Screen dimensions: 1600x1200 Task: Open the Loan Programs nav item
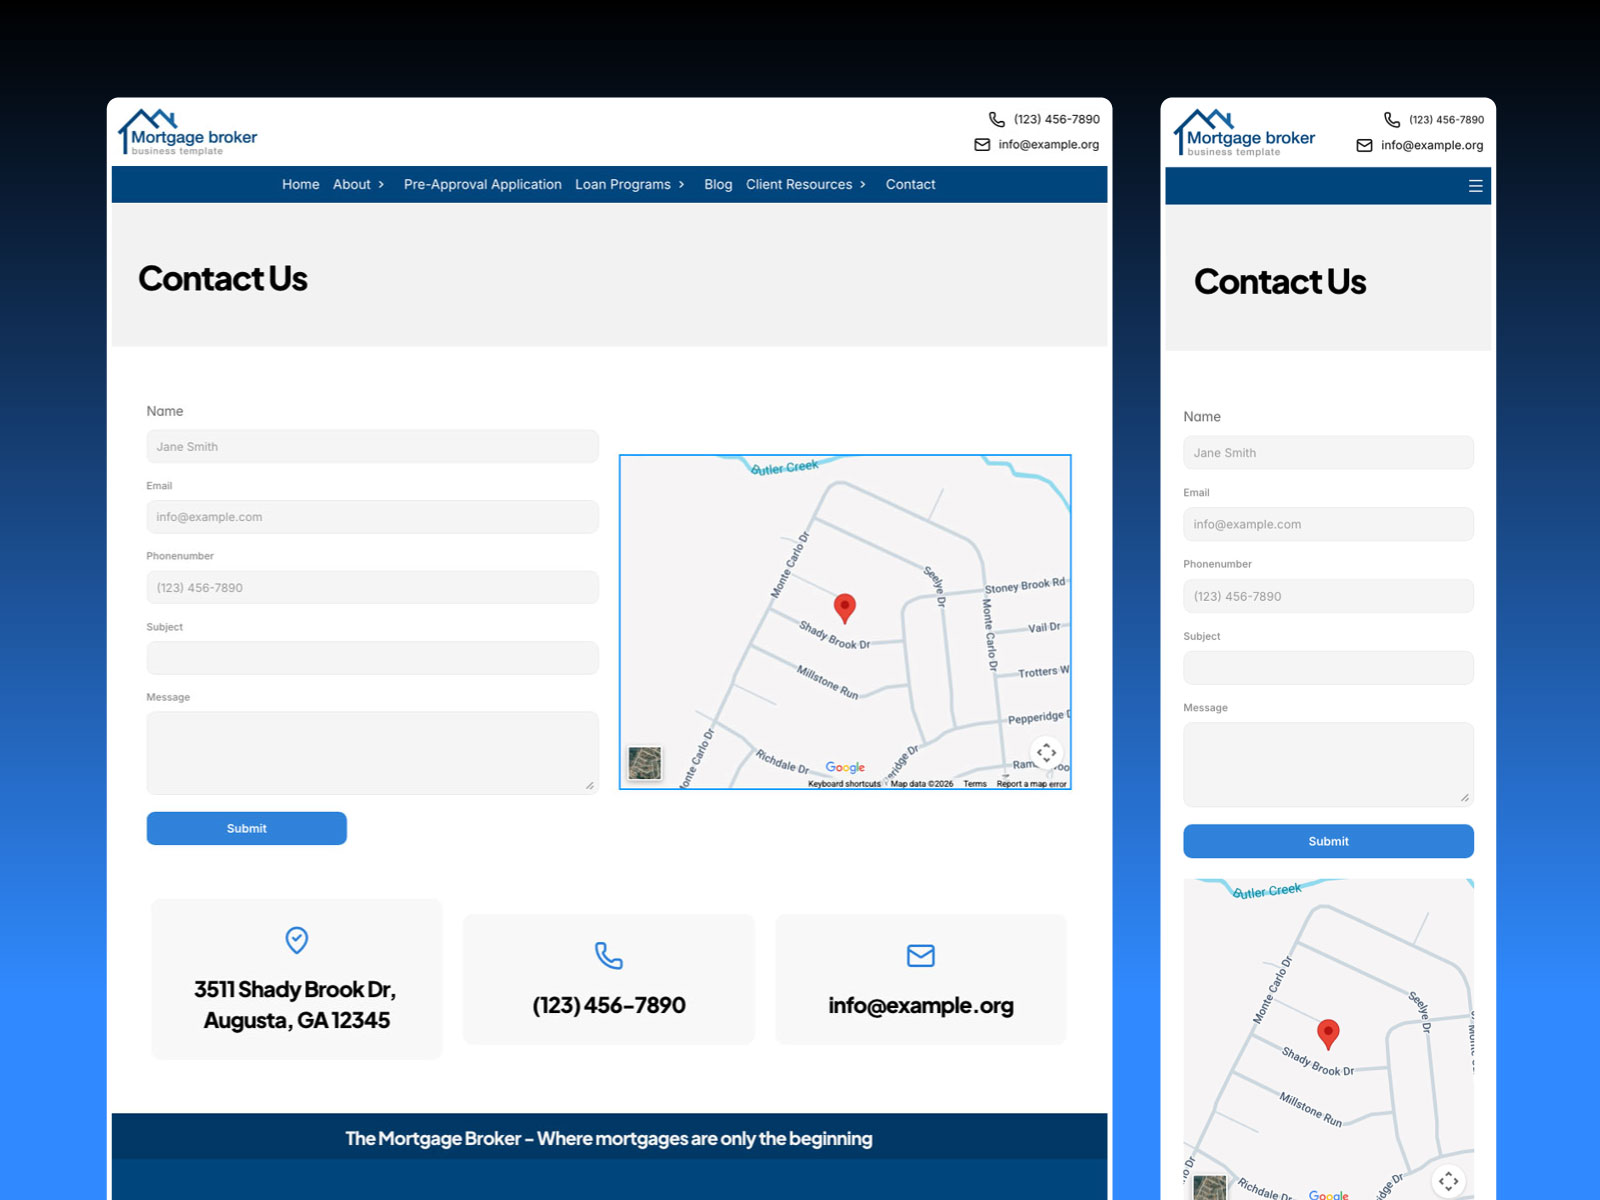[623, 185]
